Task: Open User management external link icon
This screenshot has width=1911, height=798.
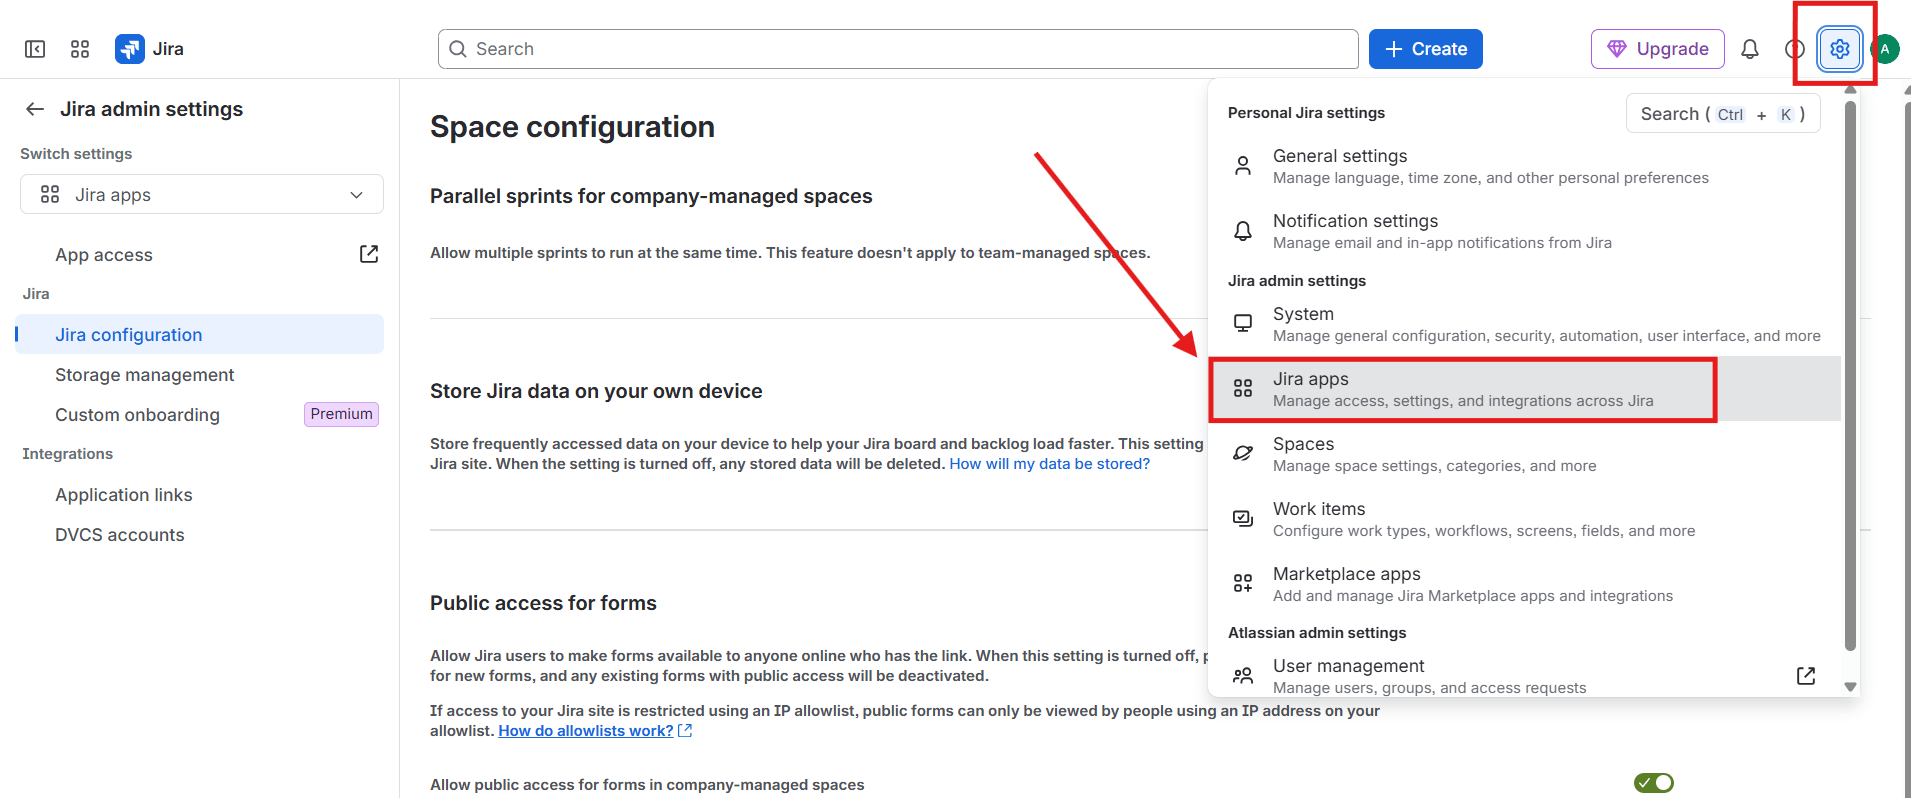Action: (1806, 676)
